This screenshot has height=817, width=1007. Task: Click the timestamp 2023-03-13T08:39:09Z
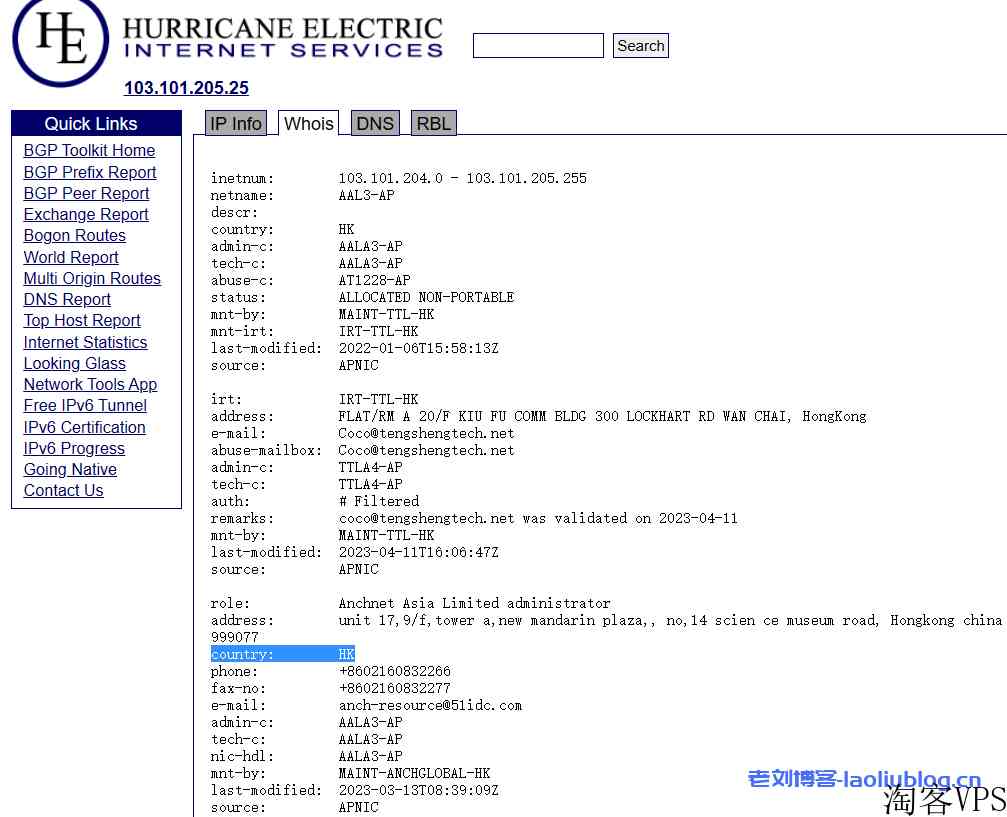pos(418,791)
